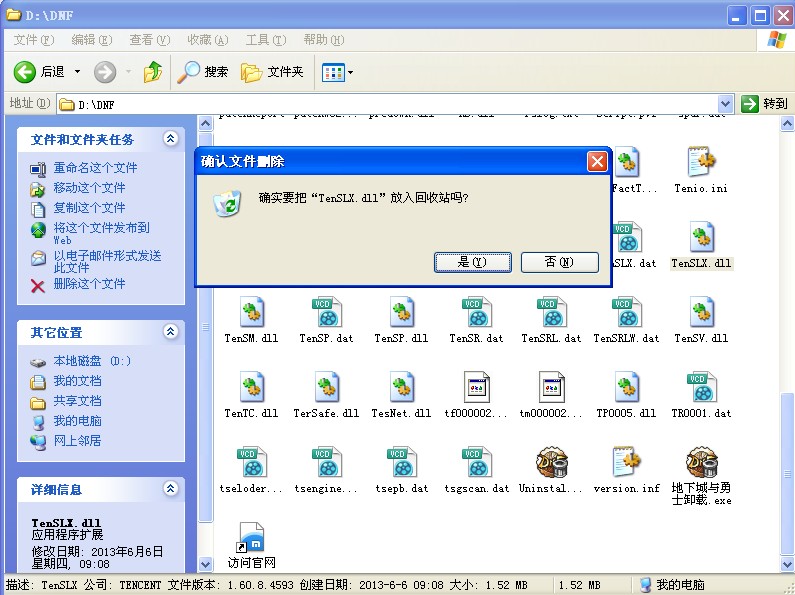Select the tsgscan.dat file icon
Viewport: 795px width, 595px height.
pos(476,463)
